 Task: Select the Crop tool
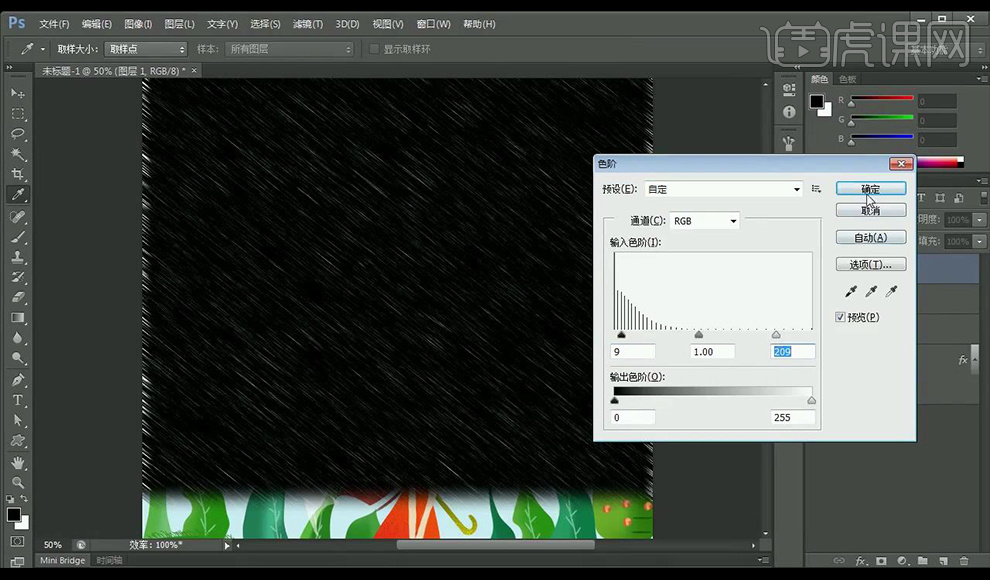click(18, 175)
